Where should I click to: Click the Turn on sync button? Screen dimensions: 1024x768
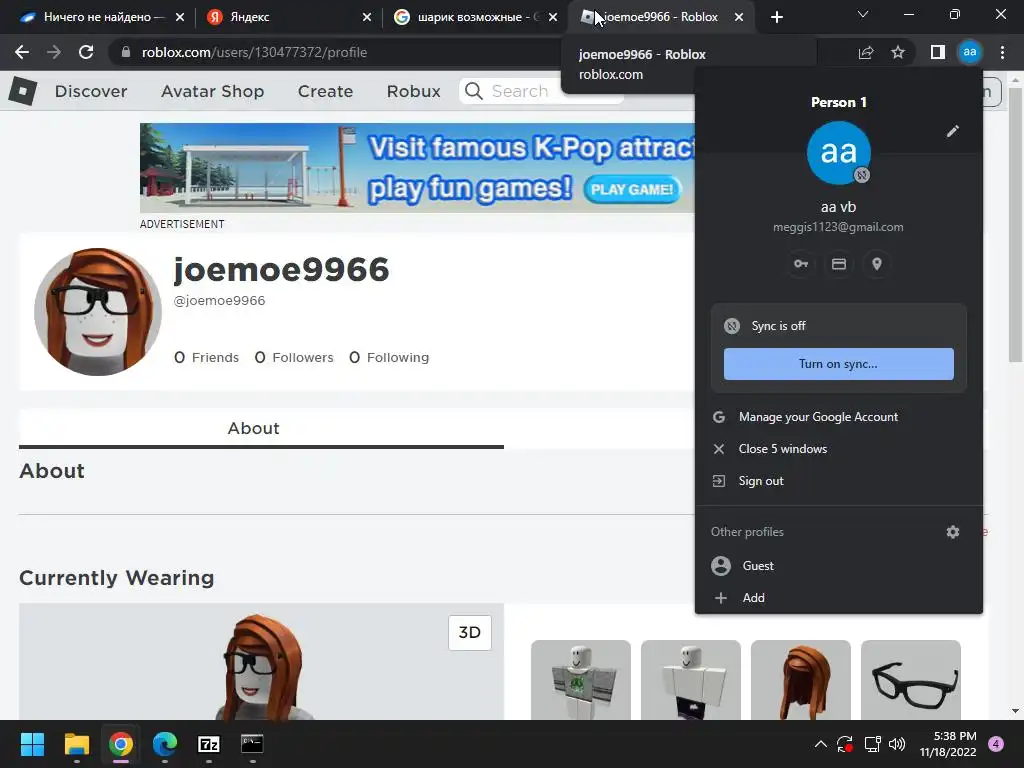coord(839,364)
